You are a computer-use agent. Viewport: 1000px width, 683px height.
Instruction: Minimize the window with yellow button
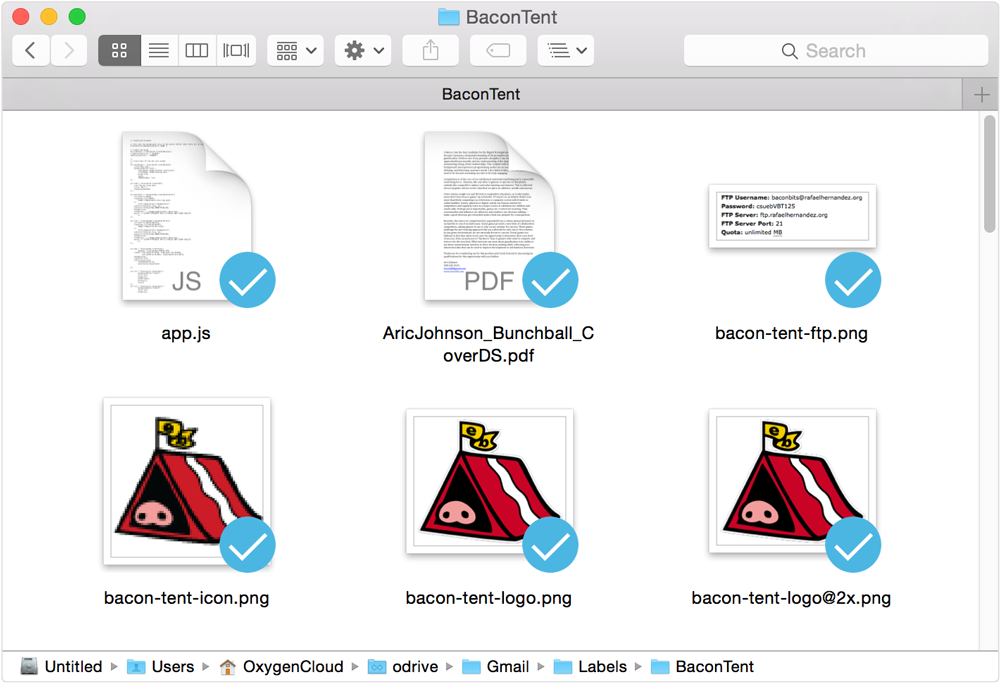coord(49,17)
